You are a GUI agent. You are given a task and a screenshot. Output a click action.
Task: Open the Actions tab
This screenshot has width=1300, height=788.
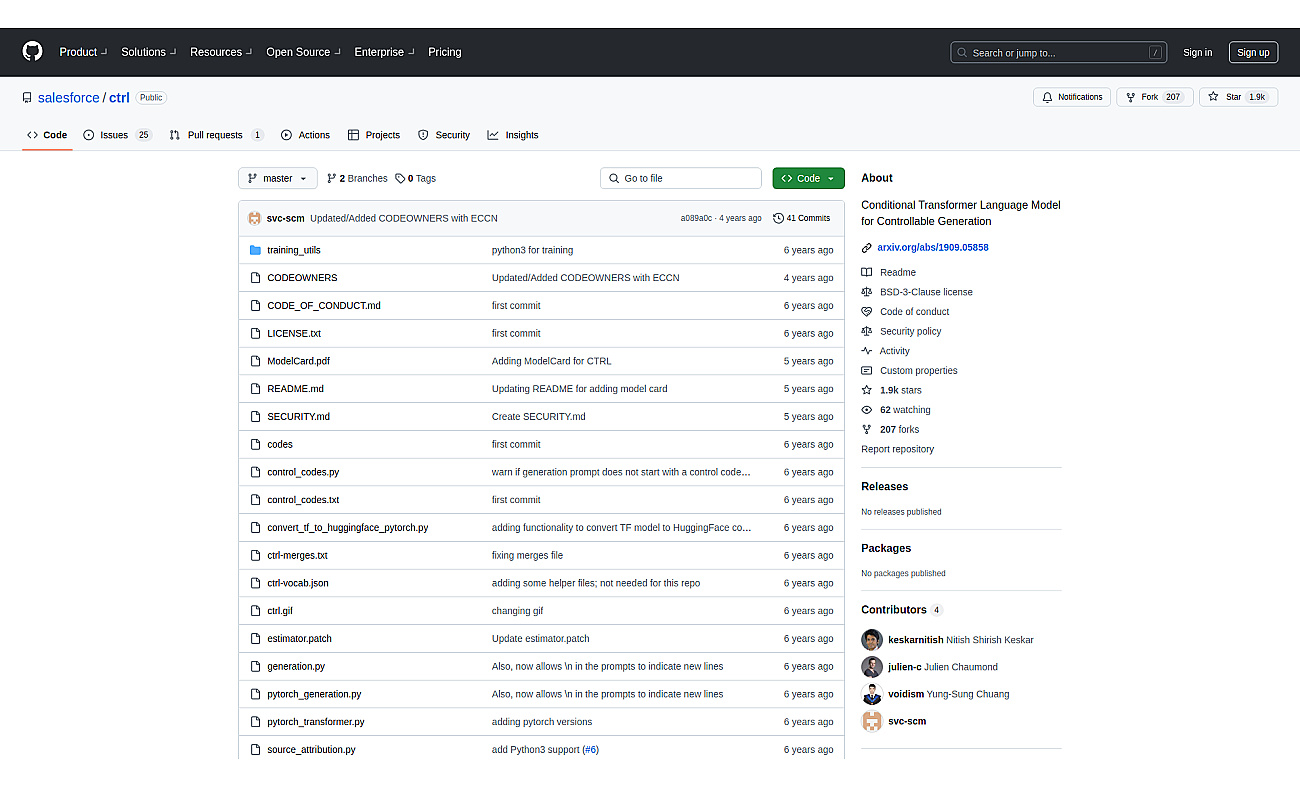click(305, 135)
